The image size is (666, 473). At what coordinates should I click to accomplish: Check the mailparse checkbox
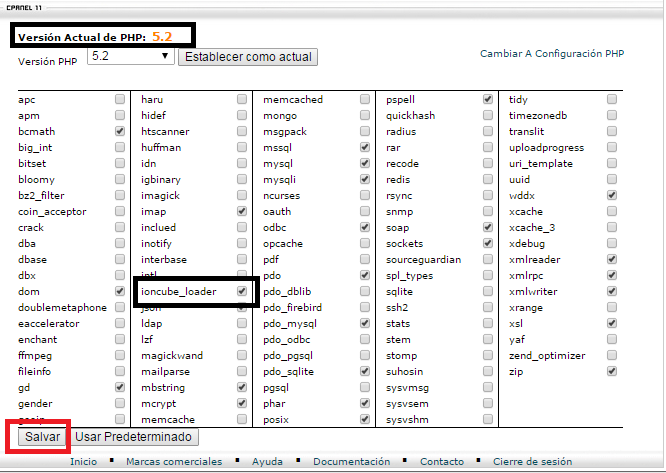point(242,371)
